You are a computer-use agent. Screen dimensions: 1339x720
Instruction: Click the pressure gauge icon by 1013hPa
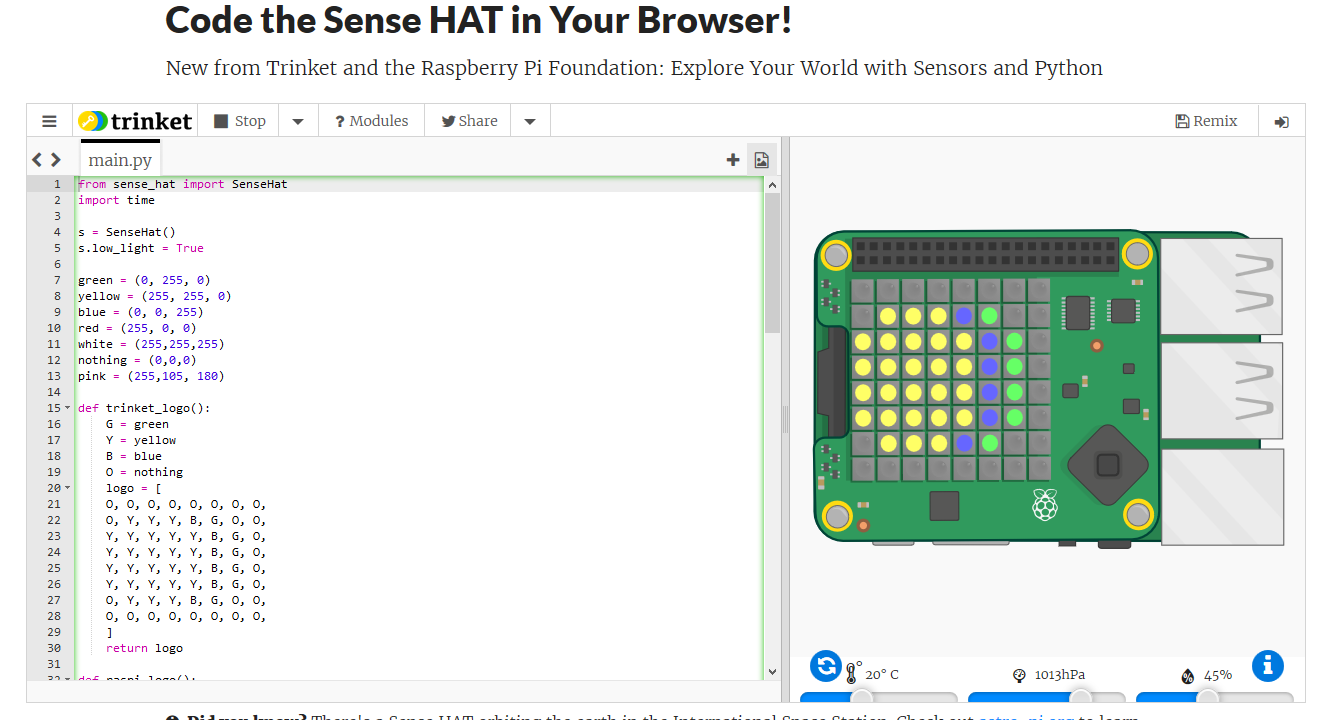[x=1019, y=675]
